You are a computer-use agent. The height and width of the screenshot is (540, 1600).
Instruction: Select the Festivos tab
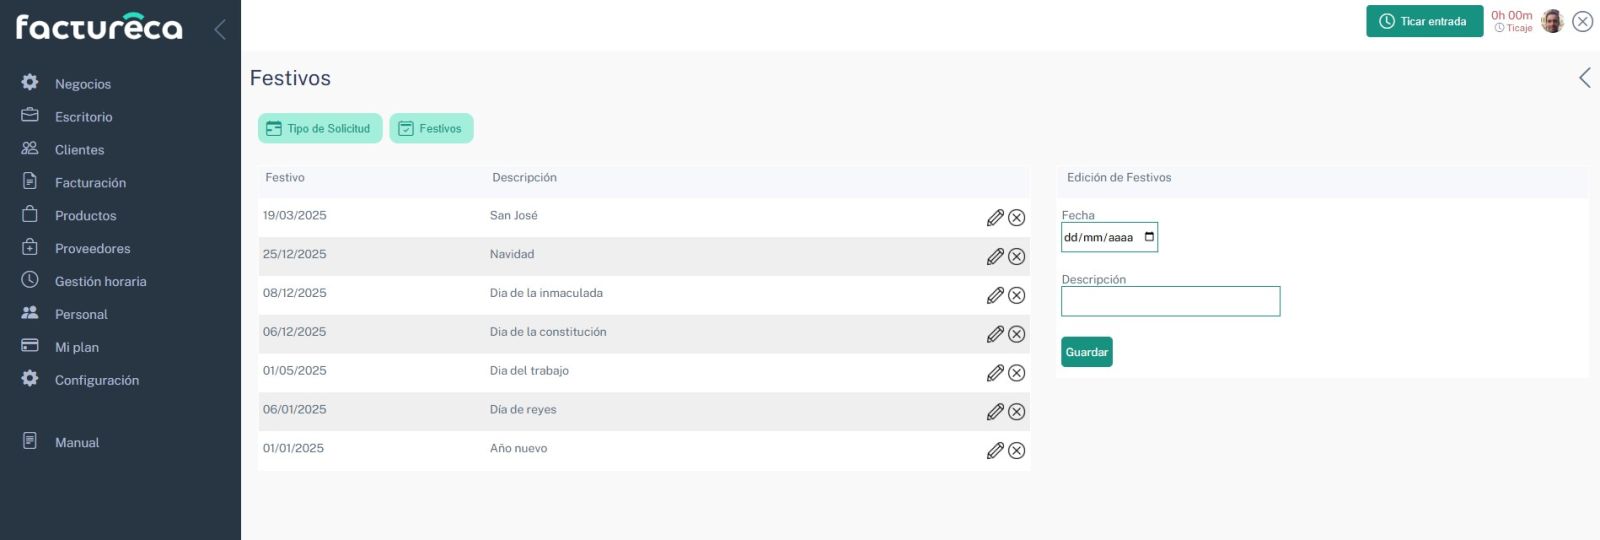431,129
